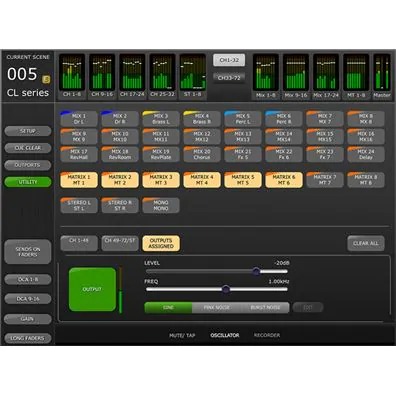The width and height of the screenshot is (396, 396).
Task: Open the MUTE/TAP tab
Action: [182, 335]
